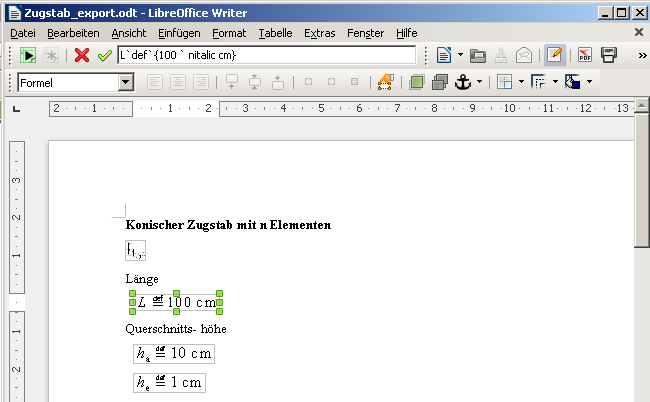Open the anchor type dropdown arrow
Screen dimensions: 650x402
[x=480, y=82]
